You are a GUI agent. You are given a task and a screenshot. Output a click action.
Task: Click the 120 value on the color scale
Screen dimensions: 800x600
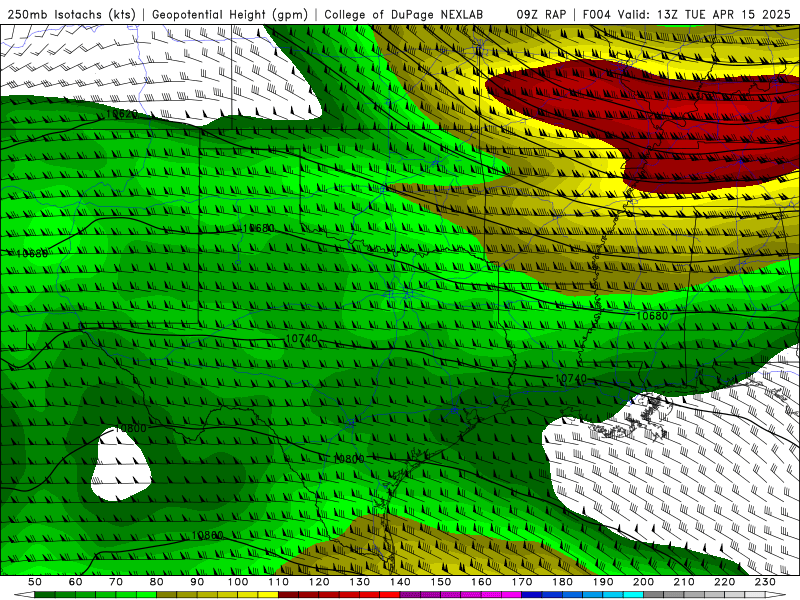[x=319, y=582]
